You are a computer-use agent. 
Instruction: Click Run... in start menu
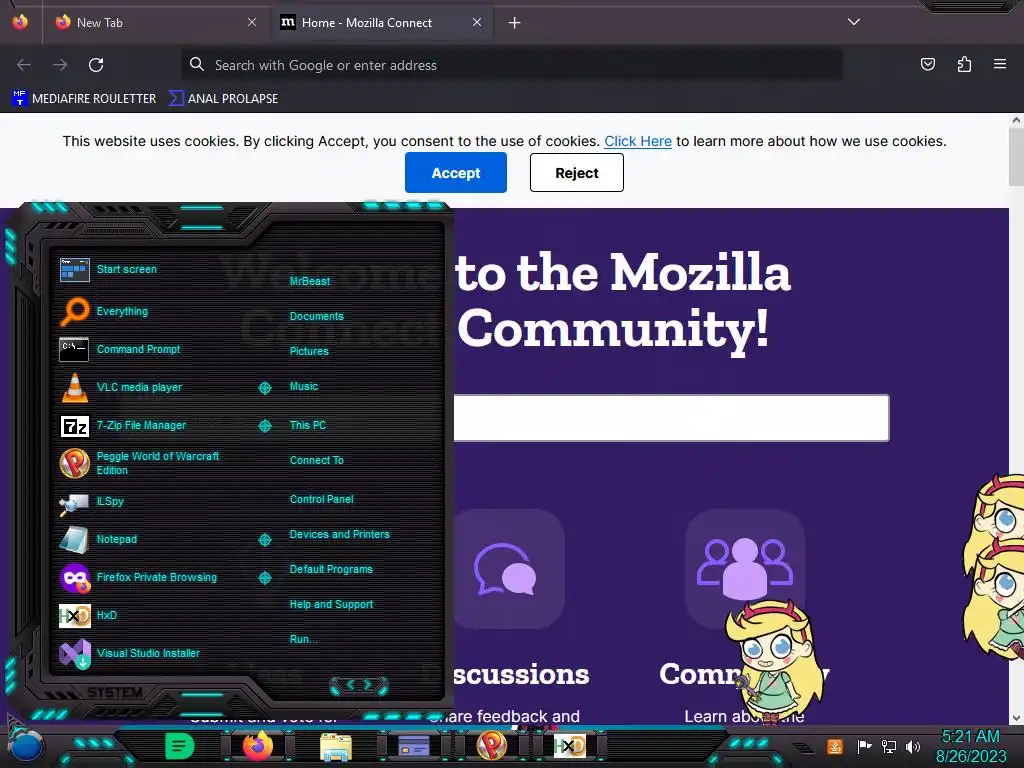click(304, 639)
